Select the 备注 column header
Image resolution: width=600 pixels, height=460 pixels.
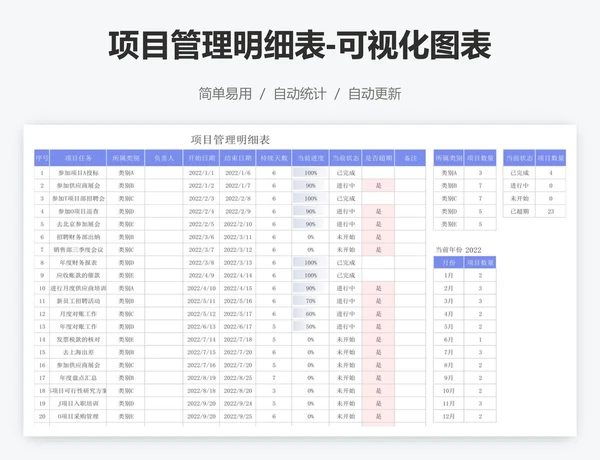[x=410, y=158]
